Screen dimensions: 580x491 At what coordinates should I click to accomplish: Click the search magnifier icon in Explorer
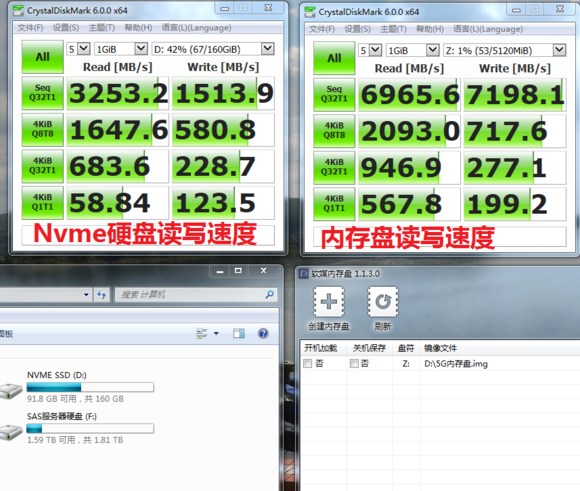[x=270, y=294]
